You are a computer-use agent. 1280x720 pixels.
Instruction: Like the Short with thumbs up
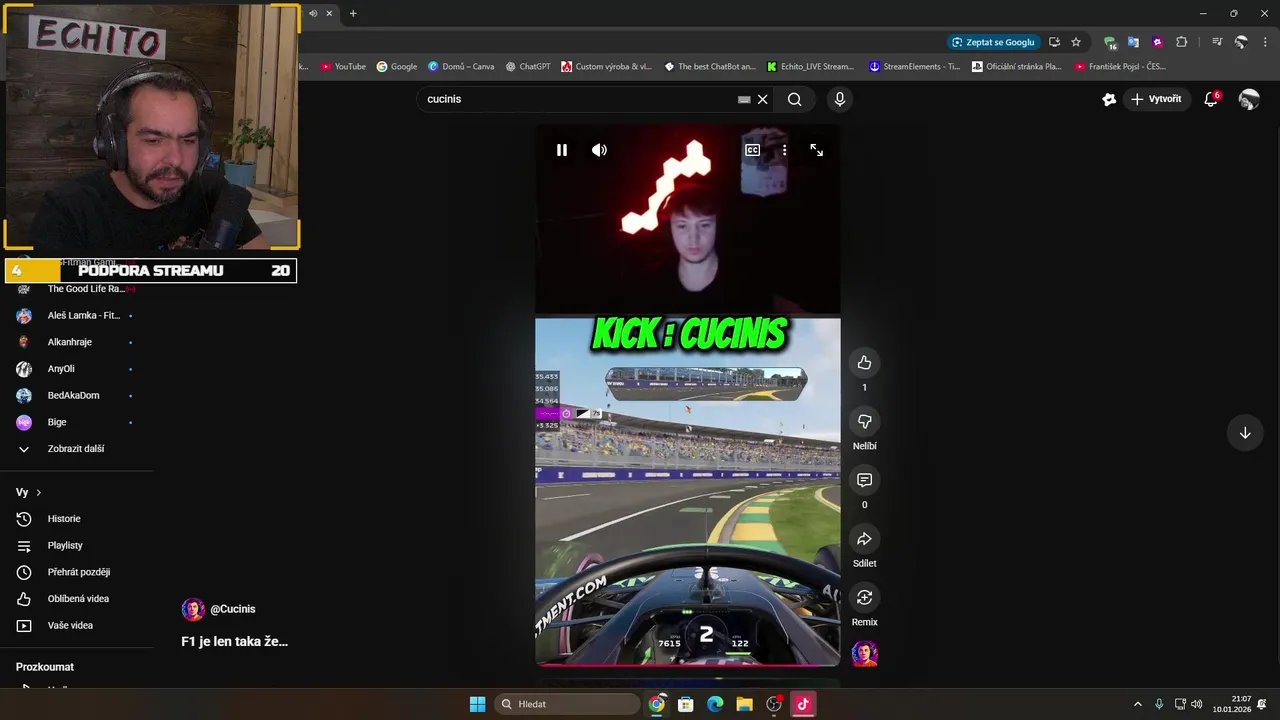[x=865, y=363]
